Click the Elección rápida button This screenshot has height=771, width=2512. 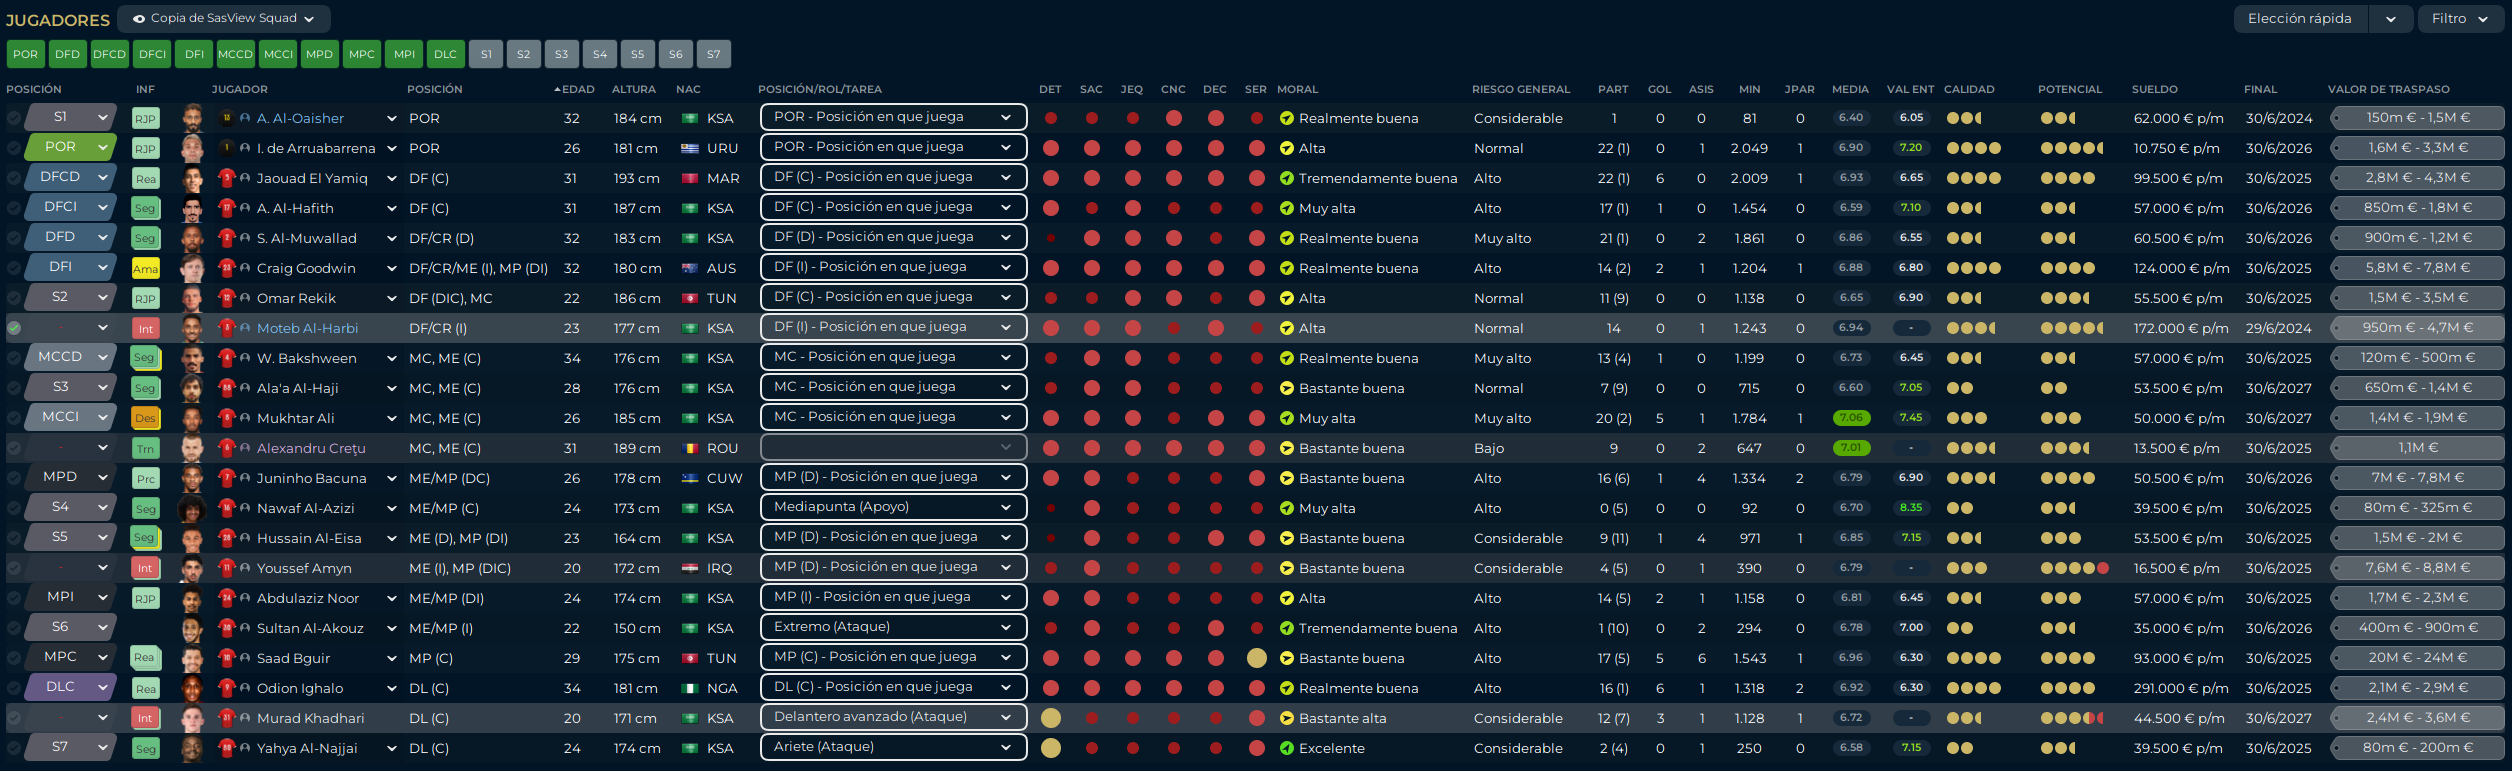pos(2300,18)
